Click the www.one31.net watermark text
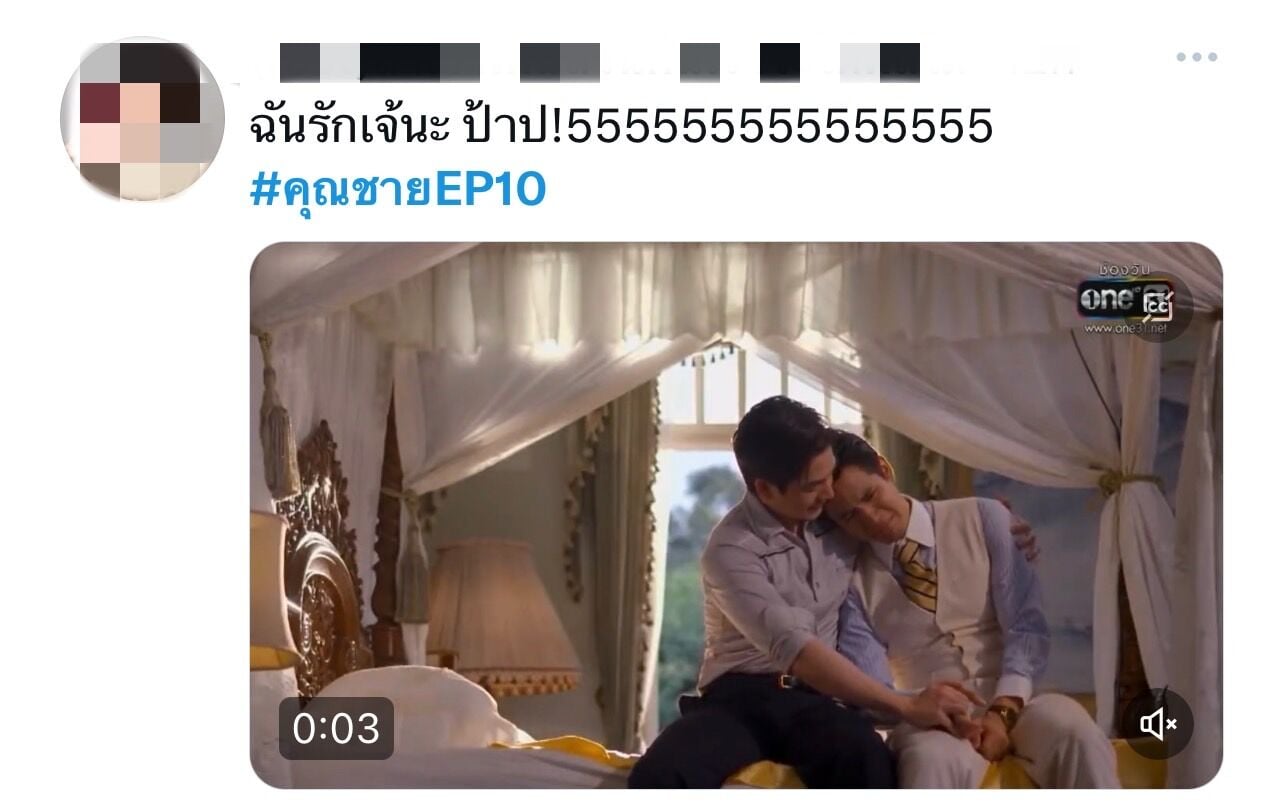 pyautogui.click(x=1127, y=327)
